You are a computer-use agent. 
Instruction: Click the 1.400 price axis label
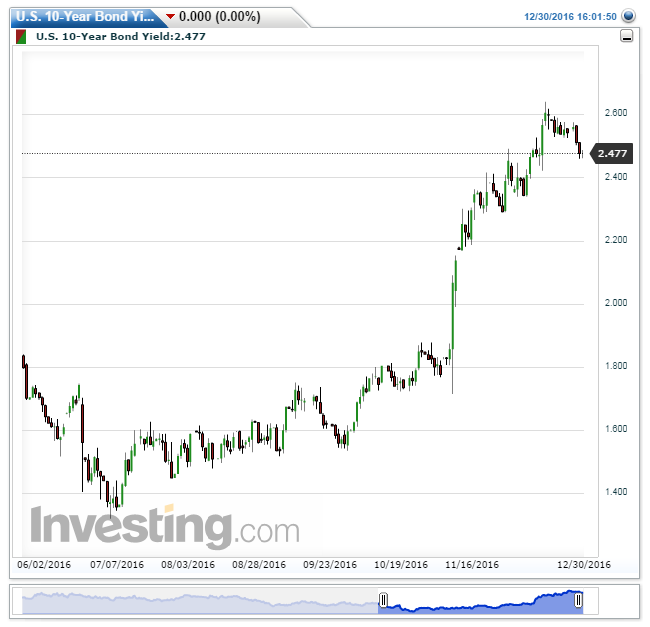[616, 492]
